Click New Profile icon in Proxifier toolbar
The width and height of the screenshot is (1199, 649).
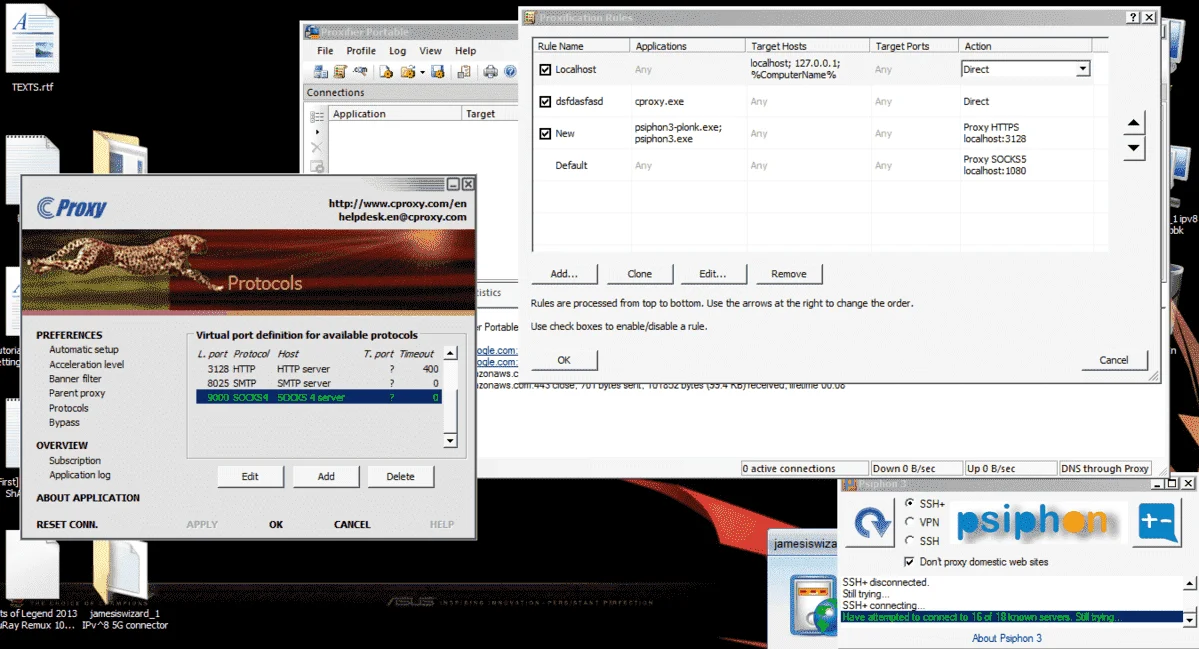point(386,72)
